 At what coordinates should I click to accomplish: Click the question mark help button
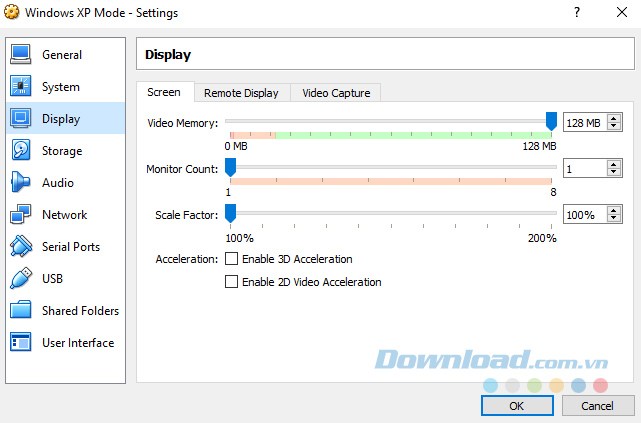[x=577, y=12]
